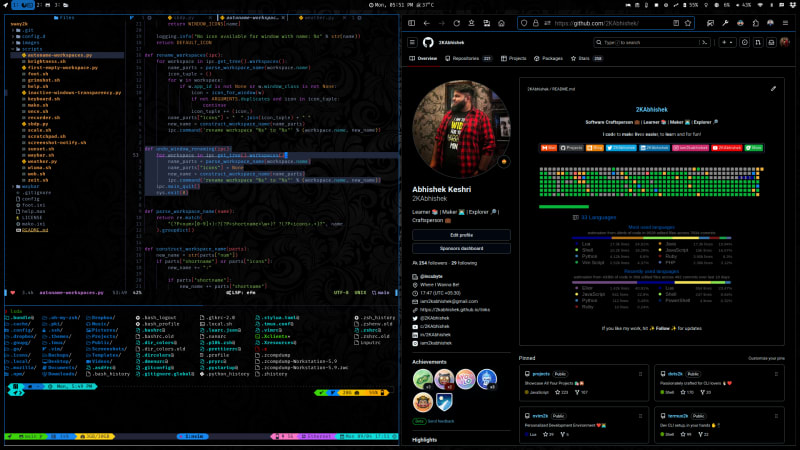Click the clock in the top bar

coord(390,5)
